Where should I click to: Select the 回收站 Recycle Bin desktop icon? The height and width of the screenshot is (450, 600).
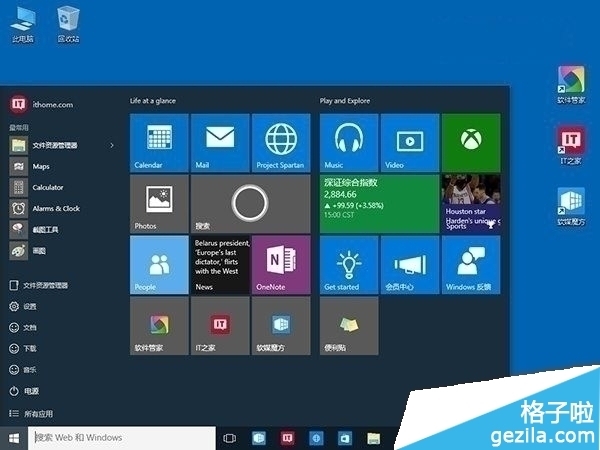click(68, 24)
